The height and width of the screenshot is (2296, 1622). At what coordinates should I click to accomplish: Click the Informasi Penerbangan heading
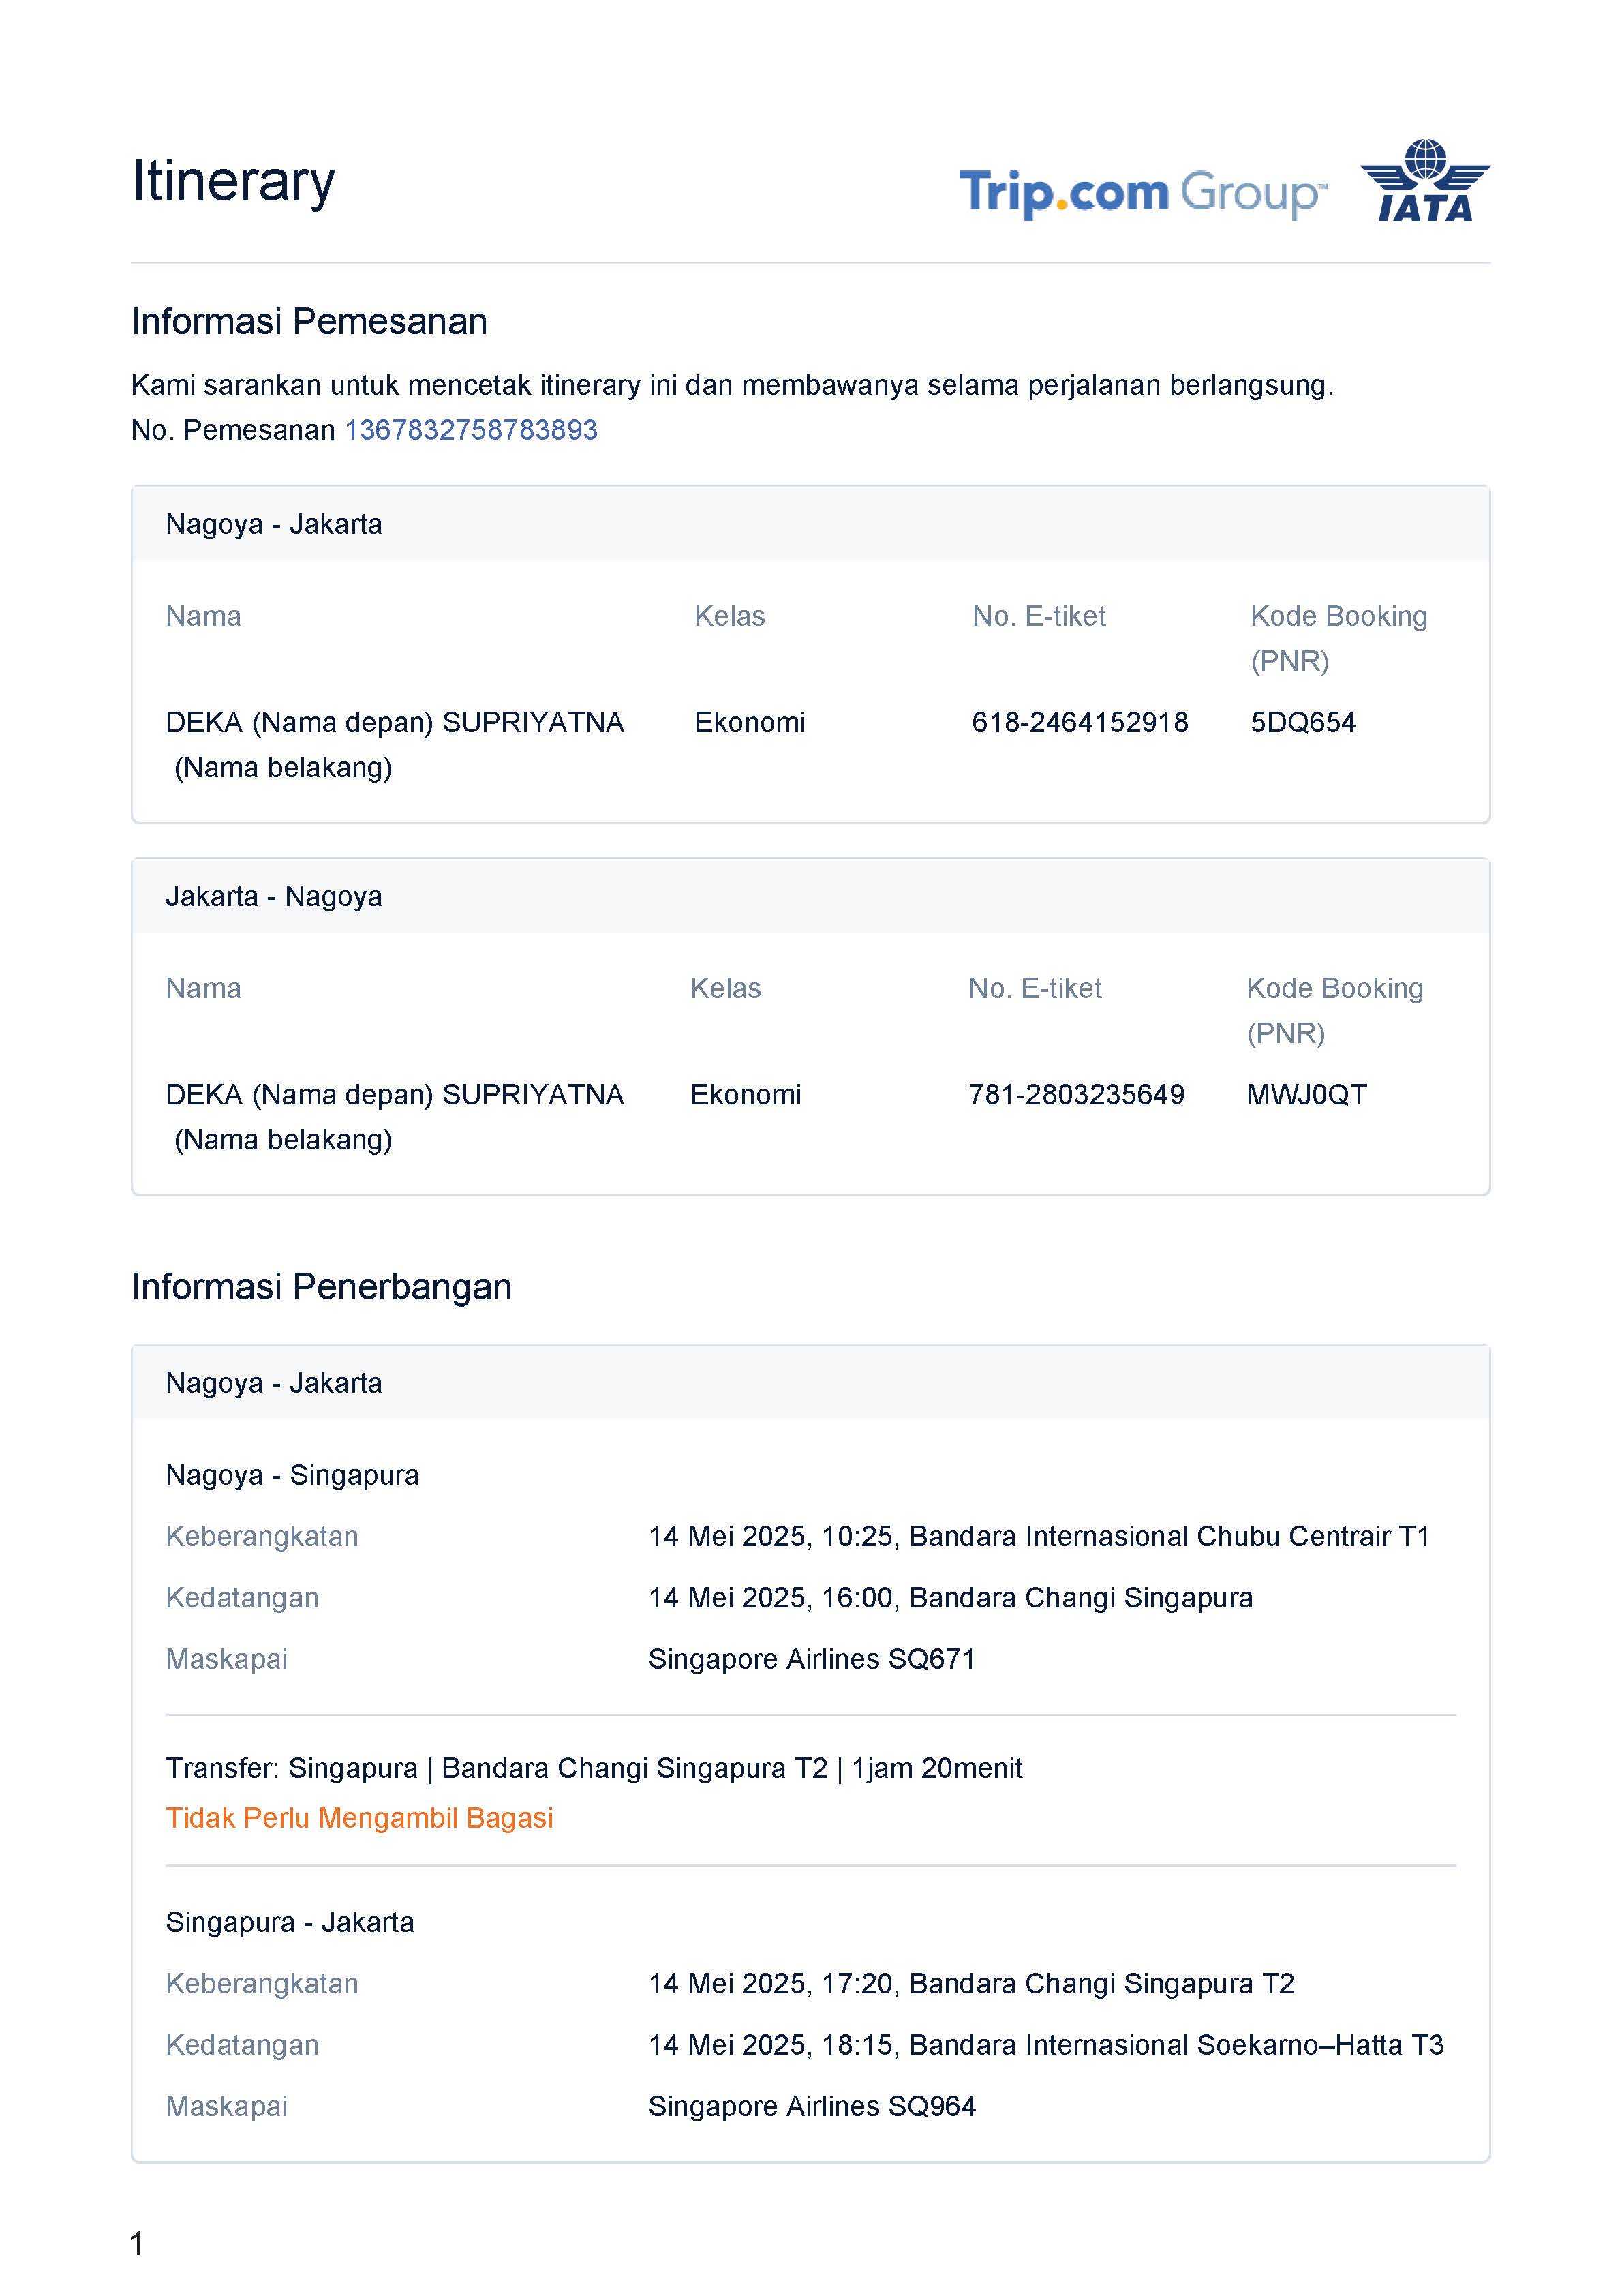(x=321, y=1287)
